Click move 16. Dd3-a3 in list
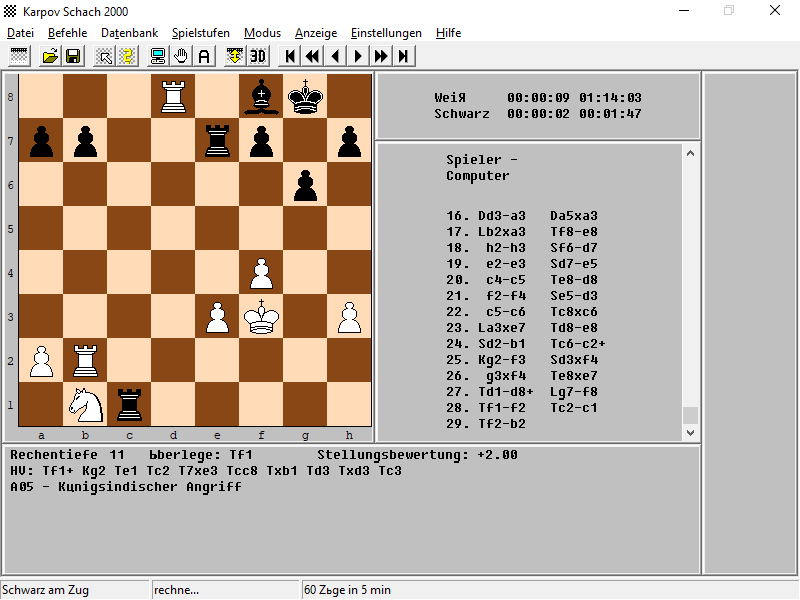Viewport: 800px width, 600px height. 486,216
